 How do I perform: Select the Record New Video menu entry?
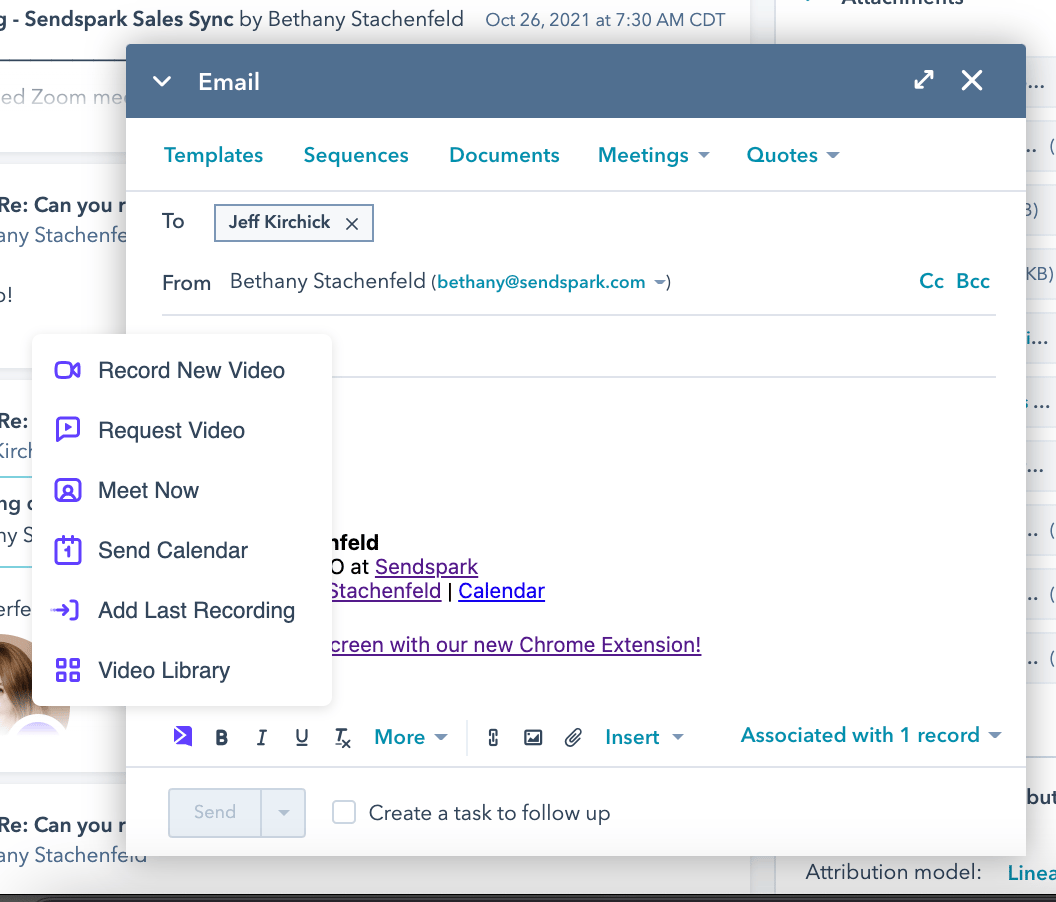(182, 371)
